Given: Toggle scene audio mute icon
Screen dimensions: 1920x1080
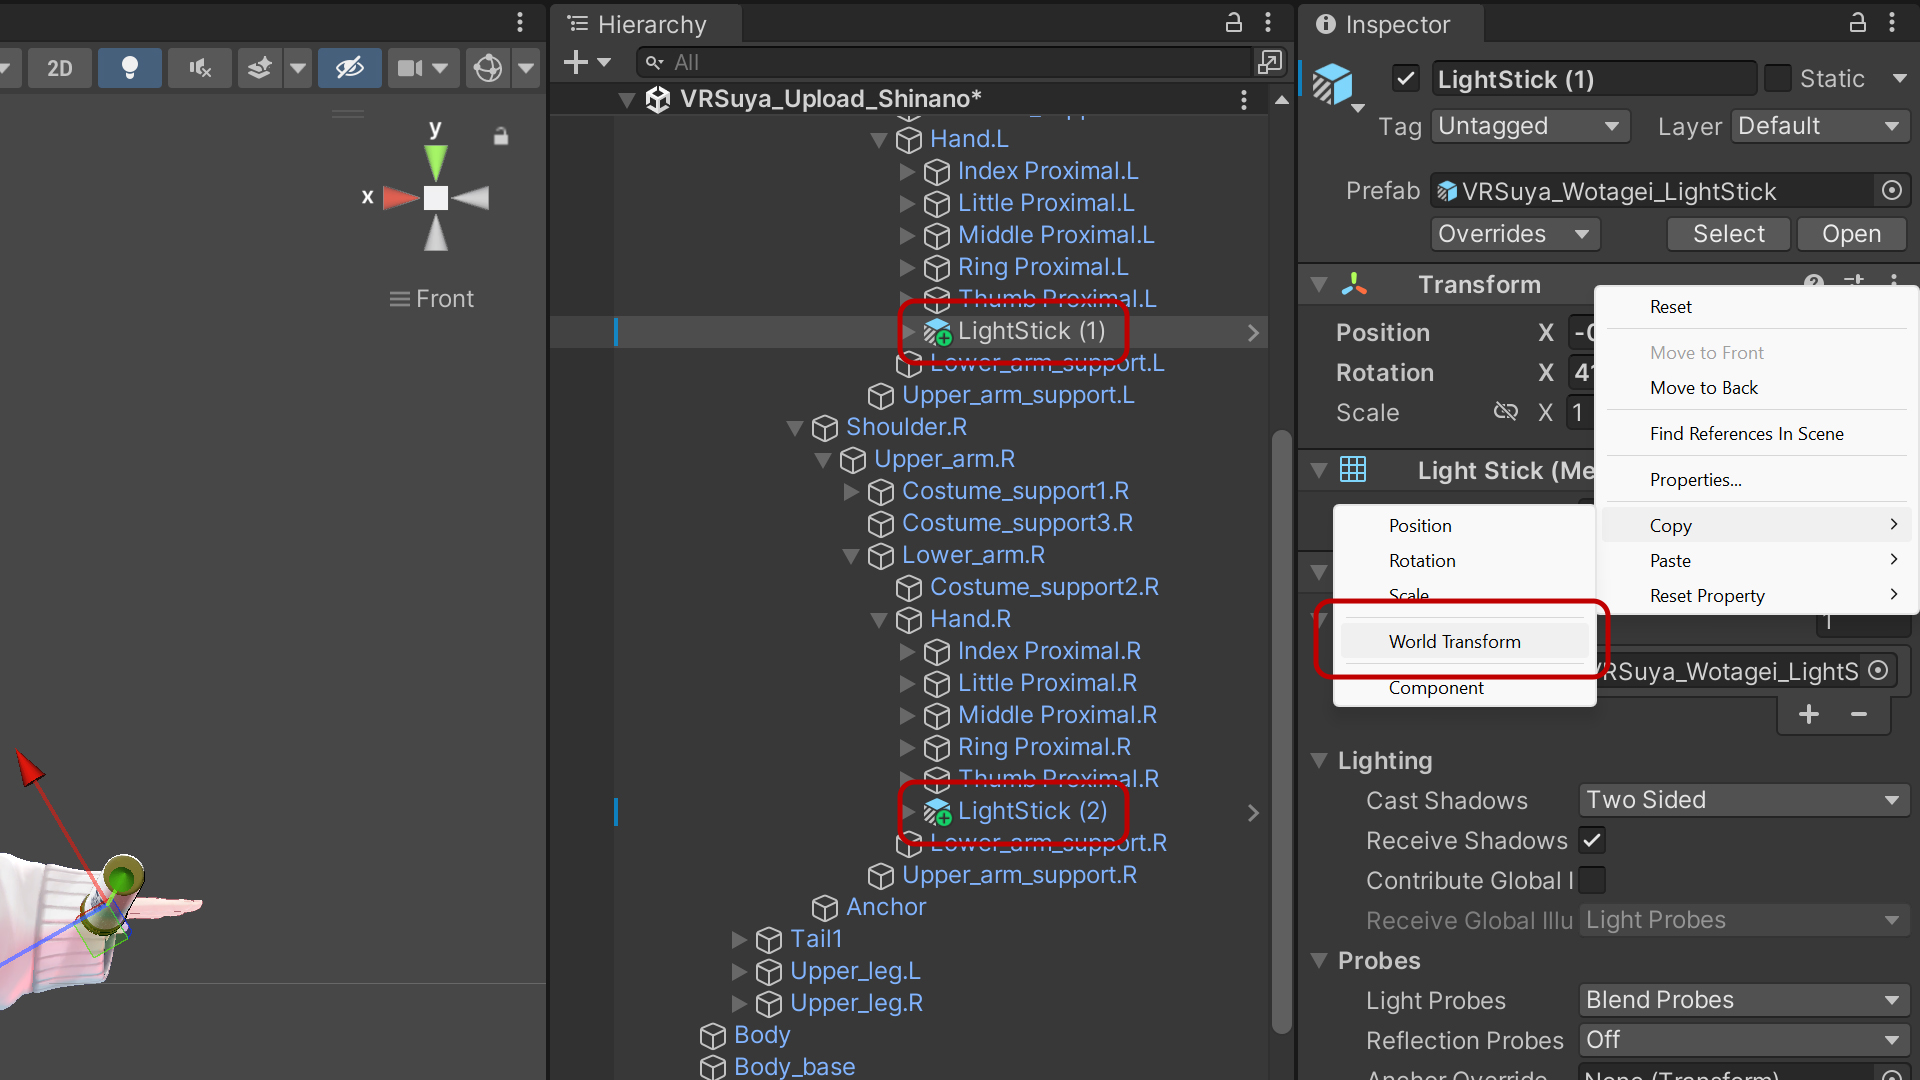Looking at the screenshot, I should pyautogui.click(x=200, y=68).
